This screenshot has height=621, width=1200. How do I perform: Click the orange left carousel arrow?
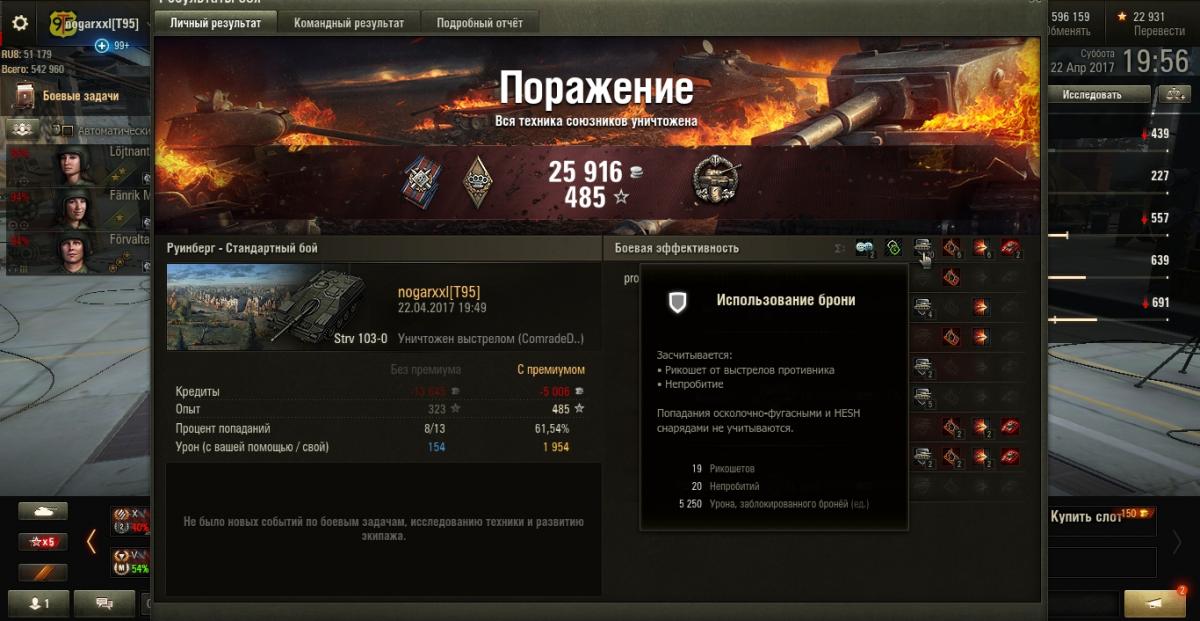coord(91,541)
